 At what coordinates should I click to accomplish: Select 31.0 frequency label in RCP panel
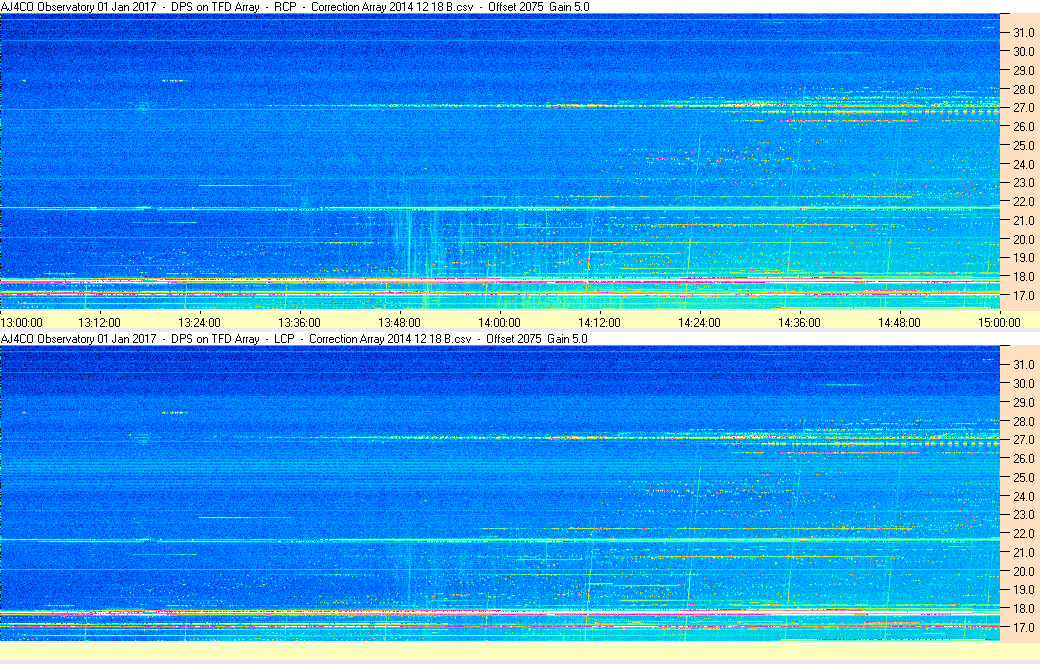1020,33
